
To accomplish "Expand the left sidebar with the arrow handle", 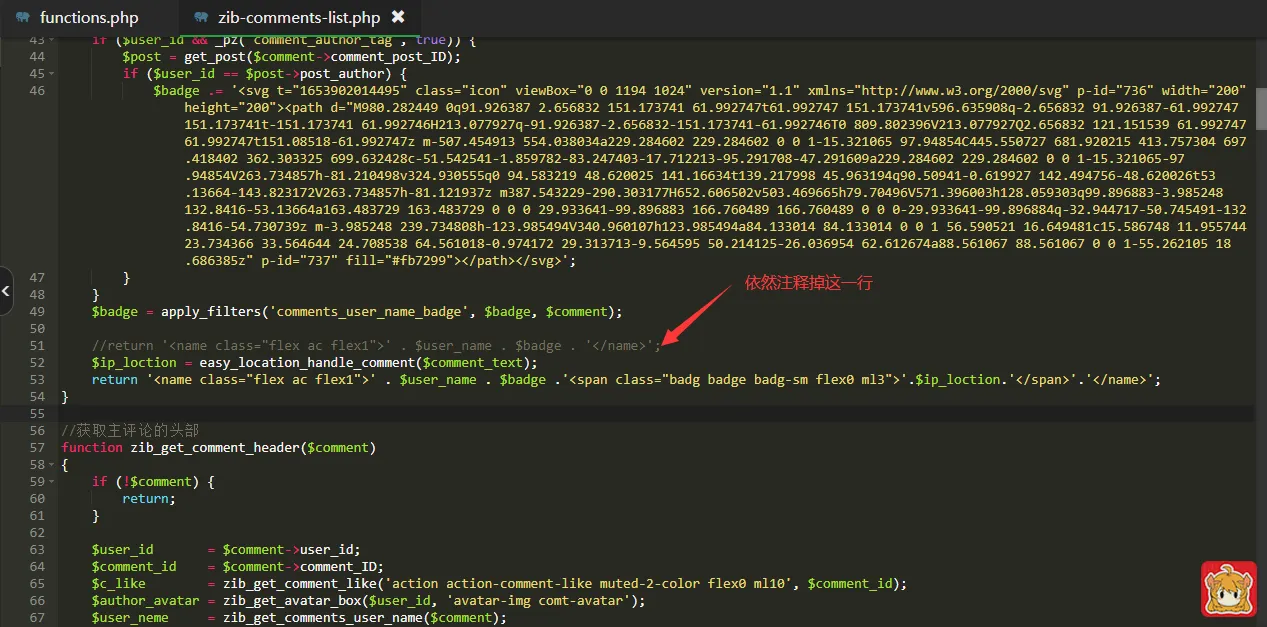I will coord(6,291).
